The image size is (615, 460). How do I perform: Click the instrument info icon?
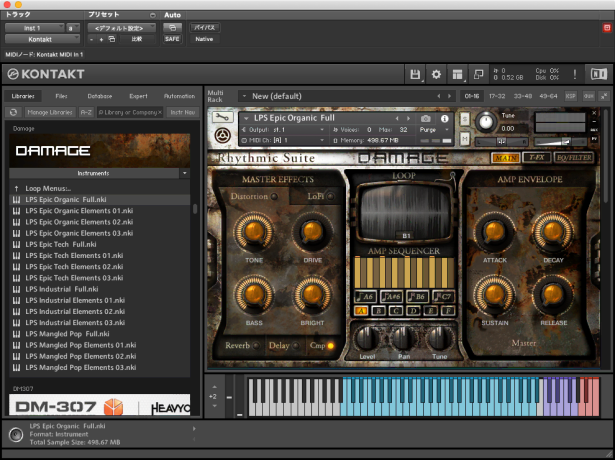pyautogui.click(x=444, y=118)
